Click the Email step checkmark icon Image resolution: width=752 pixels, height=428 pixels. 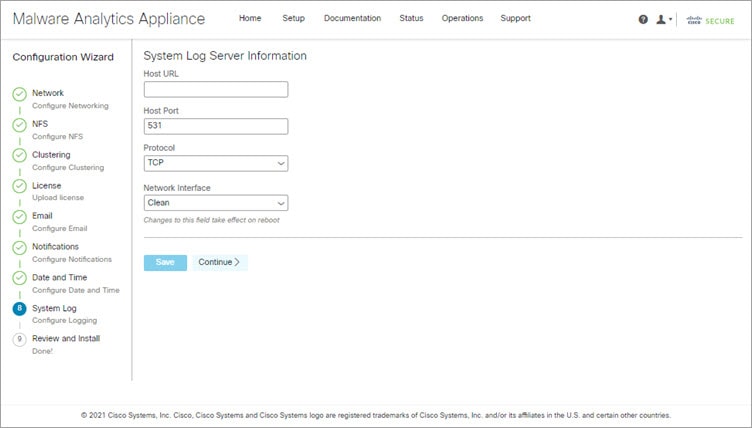click(20, 217)
